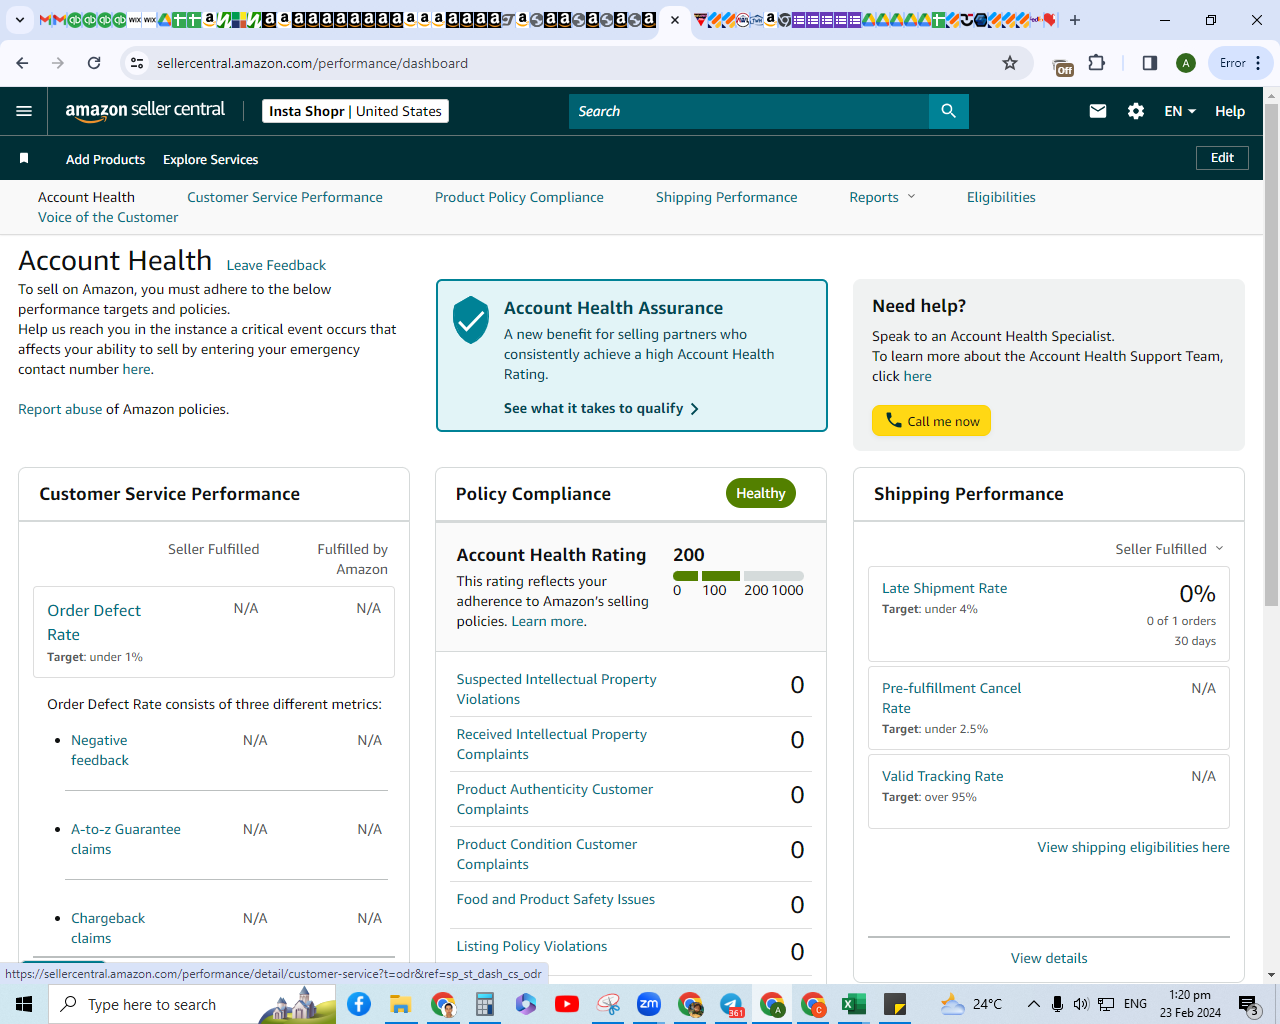1280x1024 pixels.
Task: Go to the Shipping Performance tab
Action: 727,197
